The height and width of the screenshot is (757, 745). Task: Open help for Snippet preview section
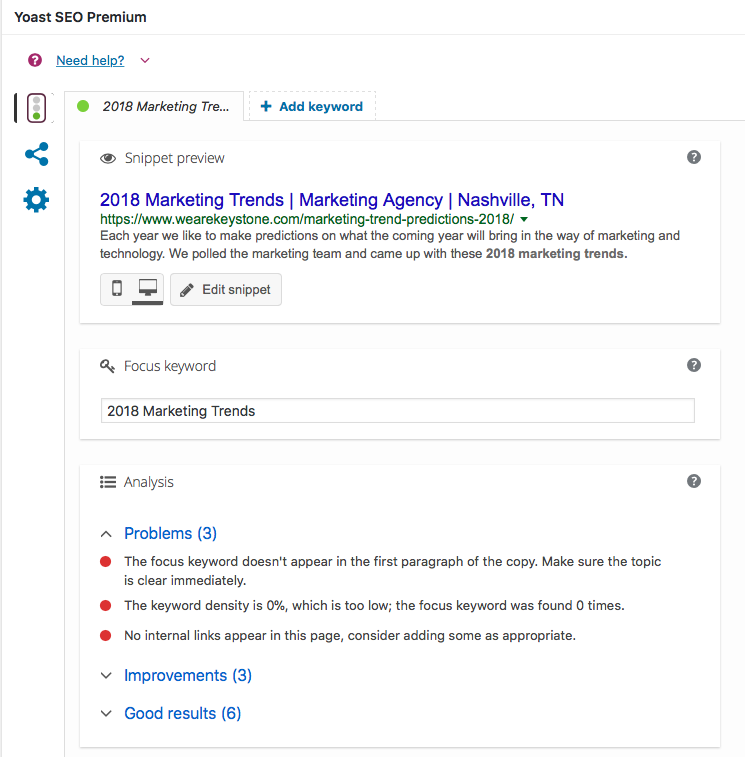[x=694, y=157]
